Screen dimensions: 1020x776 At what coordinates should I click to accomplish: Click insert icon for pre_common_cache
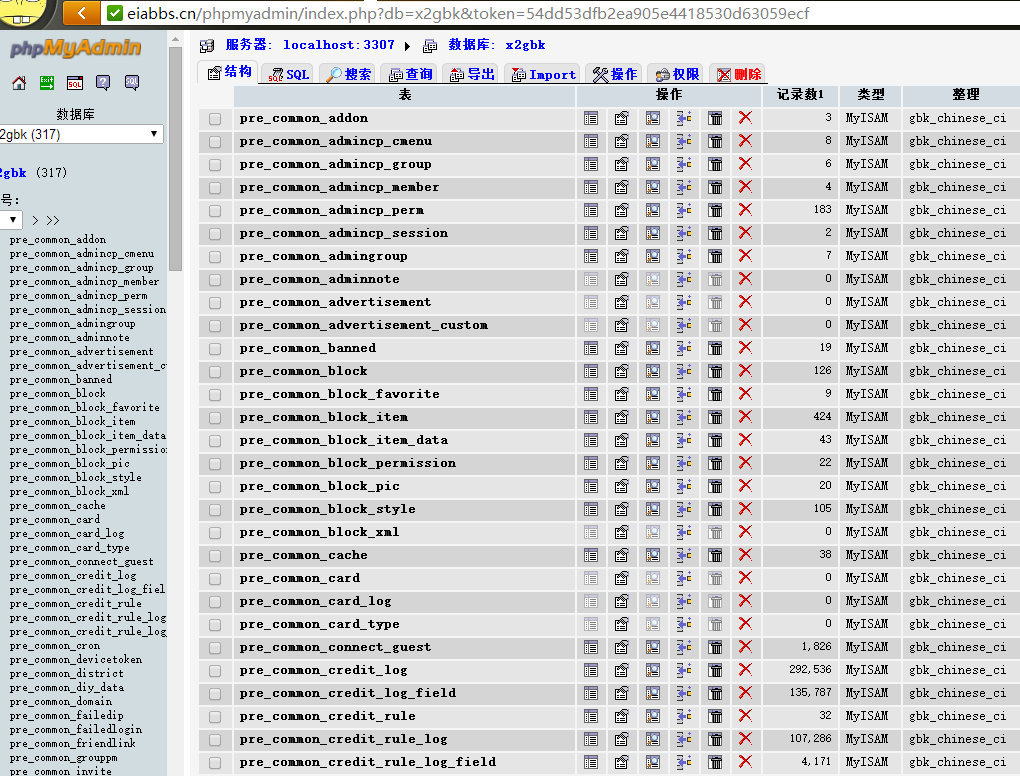(x=684, y=555)
